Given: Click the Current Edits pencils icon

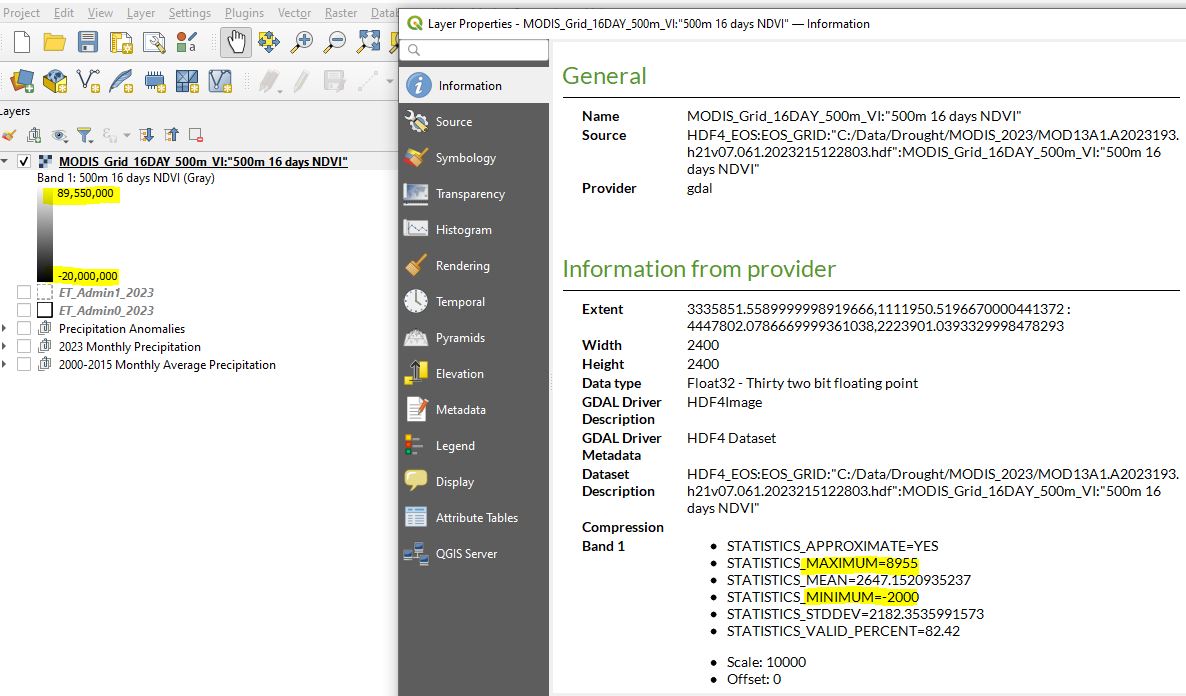Looking at the screenshot, I should coord(269,81).
